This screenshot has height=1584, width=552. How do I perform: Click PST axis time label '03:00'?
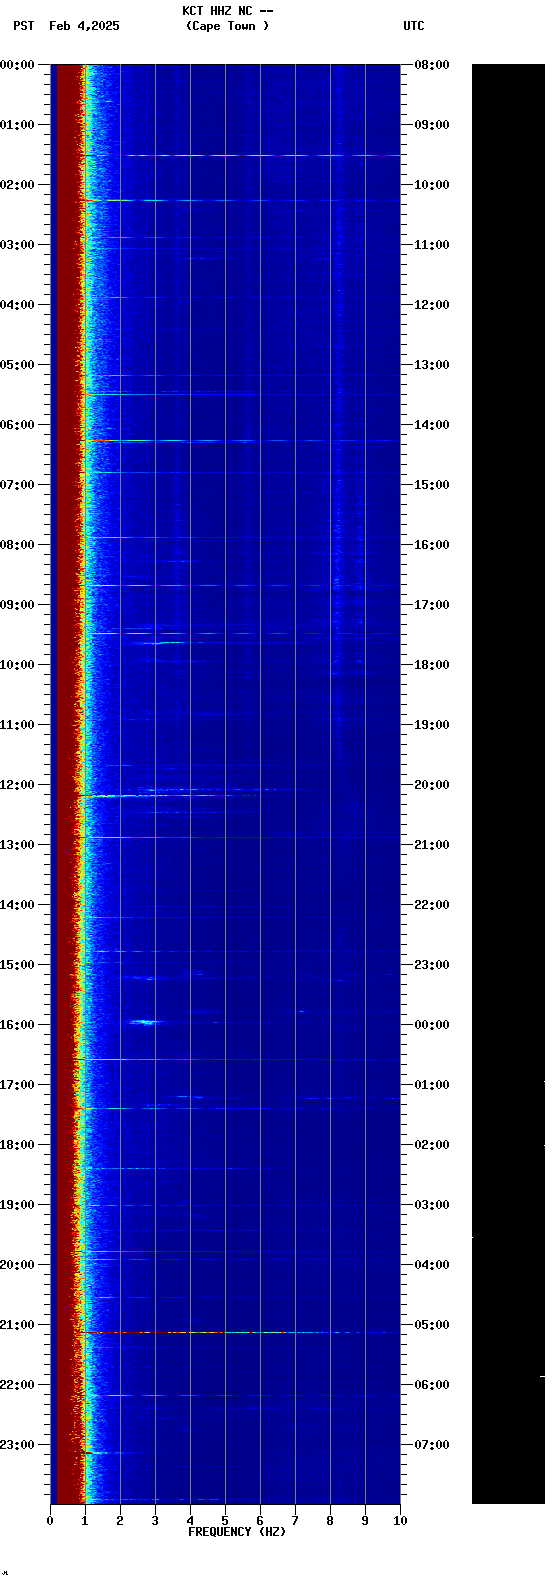click(x=18, y=245)
